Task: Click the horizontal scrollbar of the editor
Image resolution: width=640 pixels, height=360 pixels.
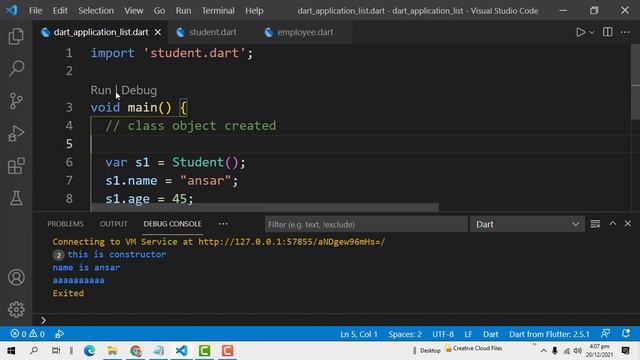Action: [265, 207]
